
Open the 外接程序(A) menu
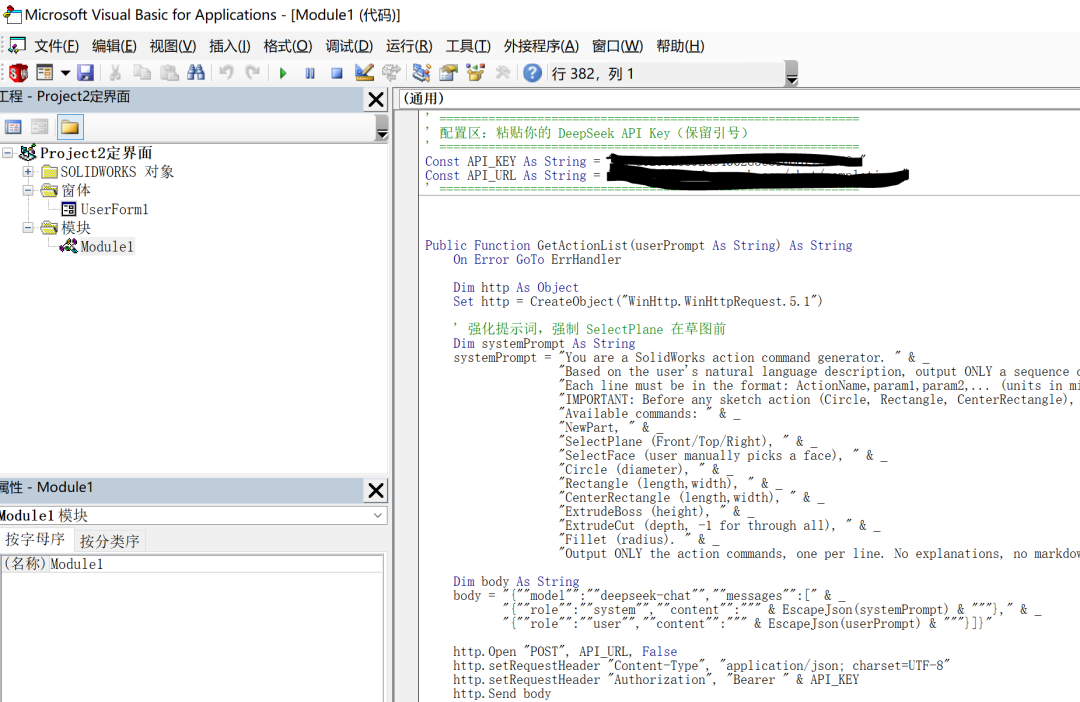point(541,46)
